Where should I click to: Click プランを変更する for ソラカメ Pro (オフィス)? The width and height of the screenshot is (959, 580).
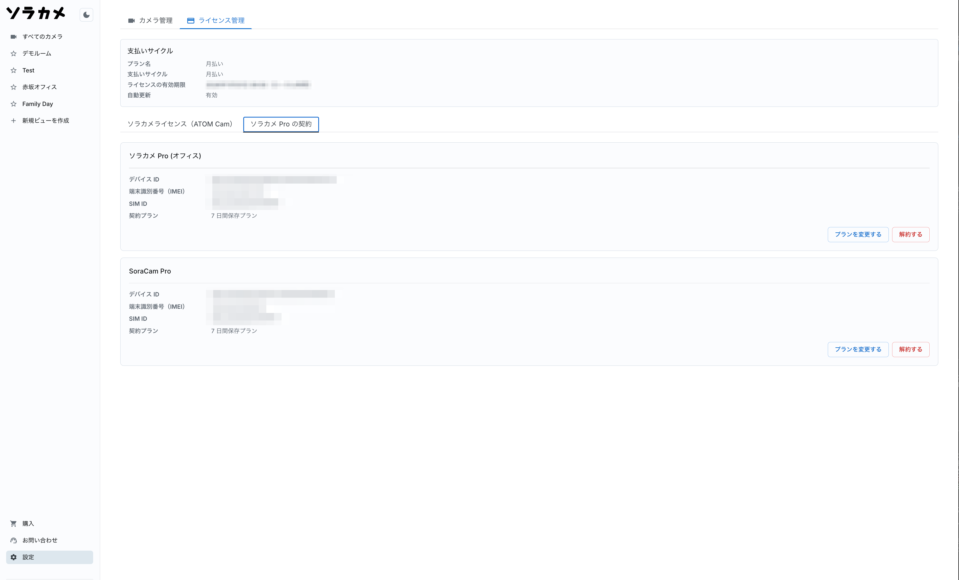click(858, 234)
